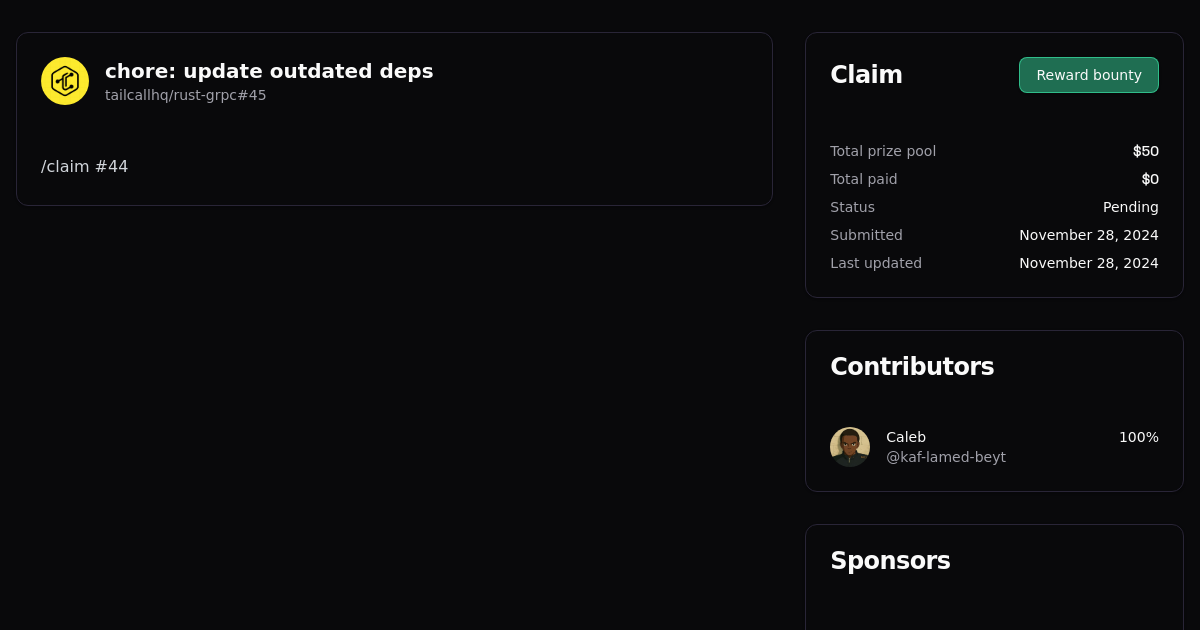Select the Submitted date November 28, 2024
This screenshot has height=630, width=1200.
(1088, 235)
